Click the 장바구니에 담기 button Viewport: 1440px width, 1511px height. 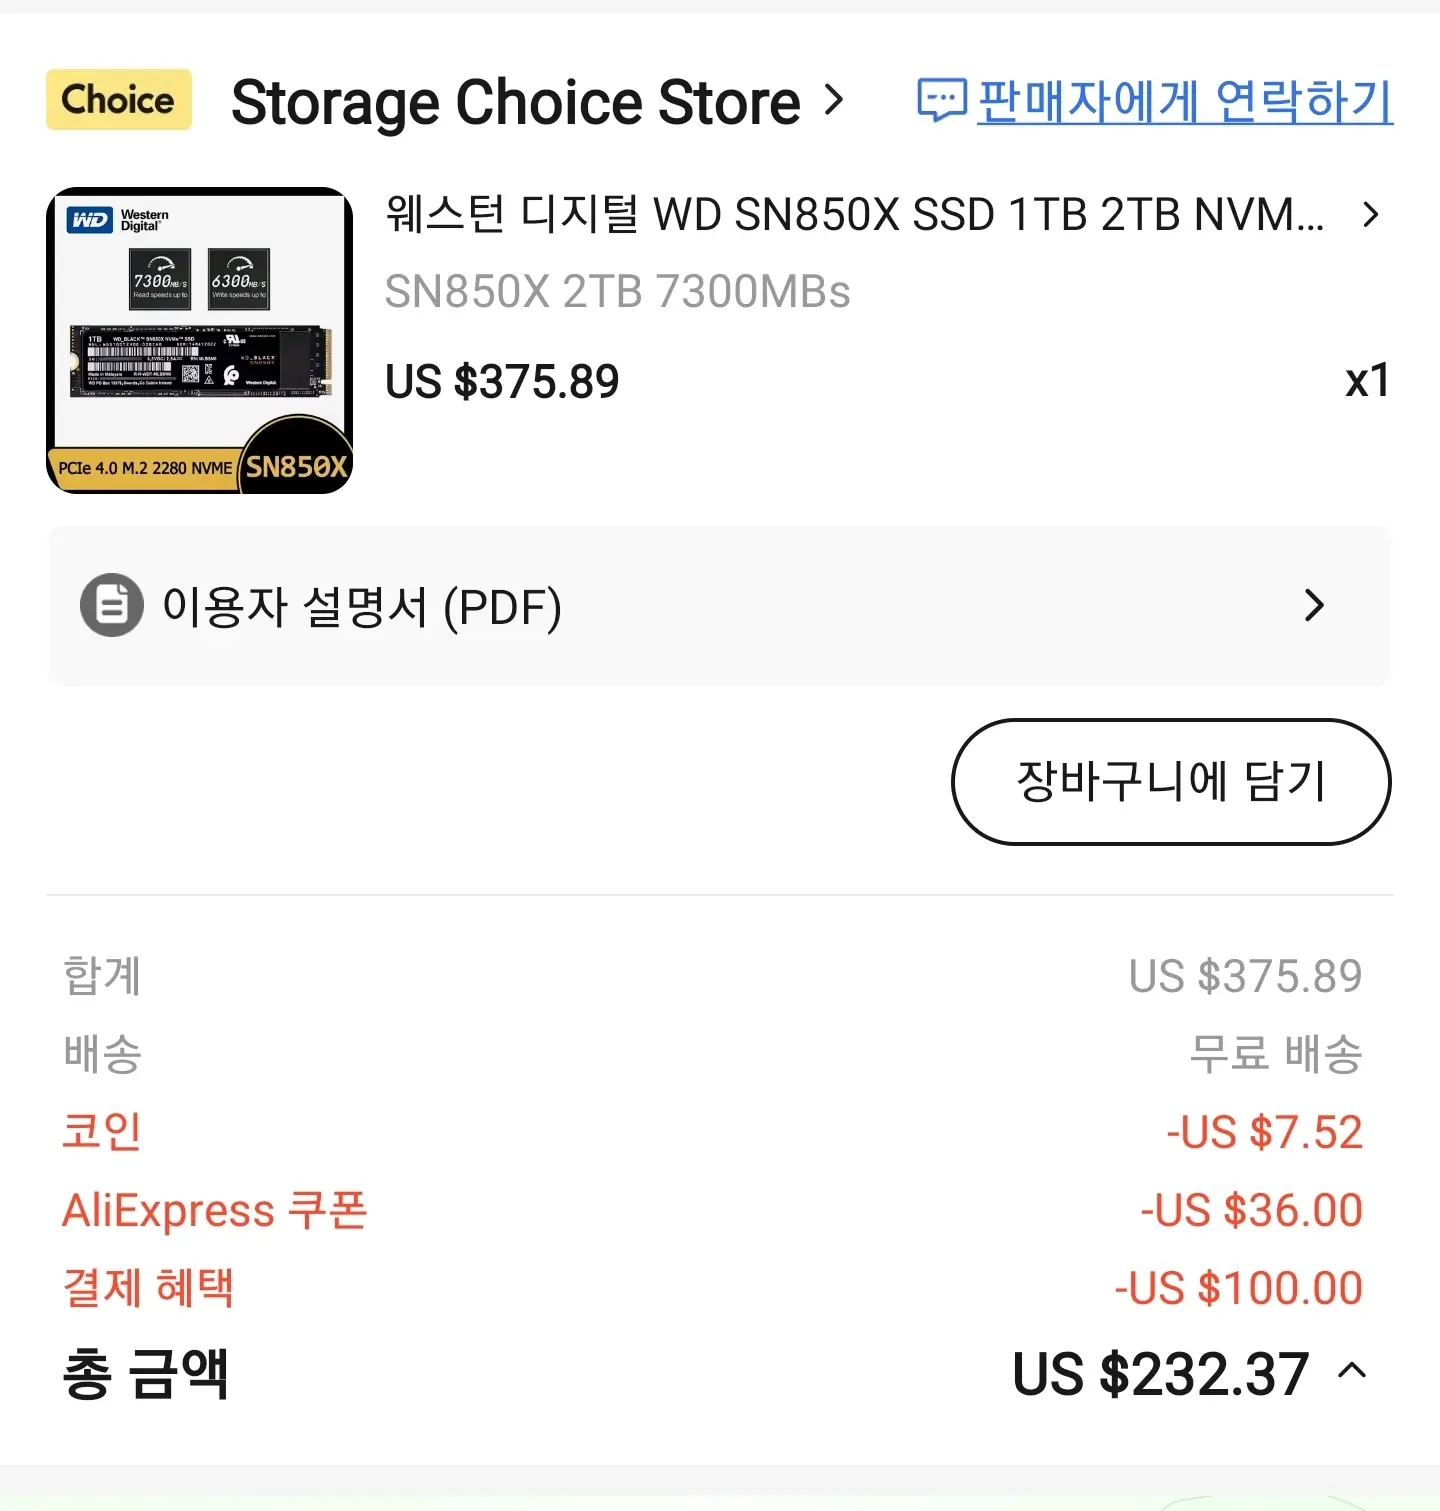tap(1171, 782)
